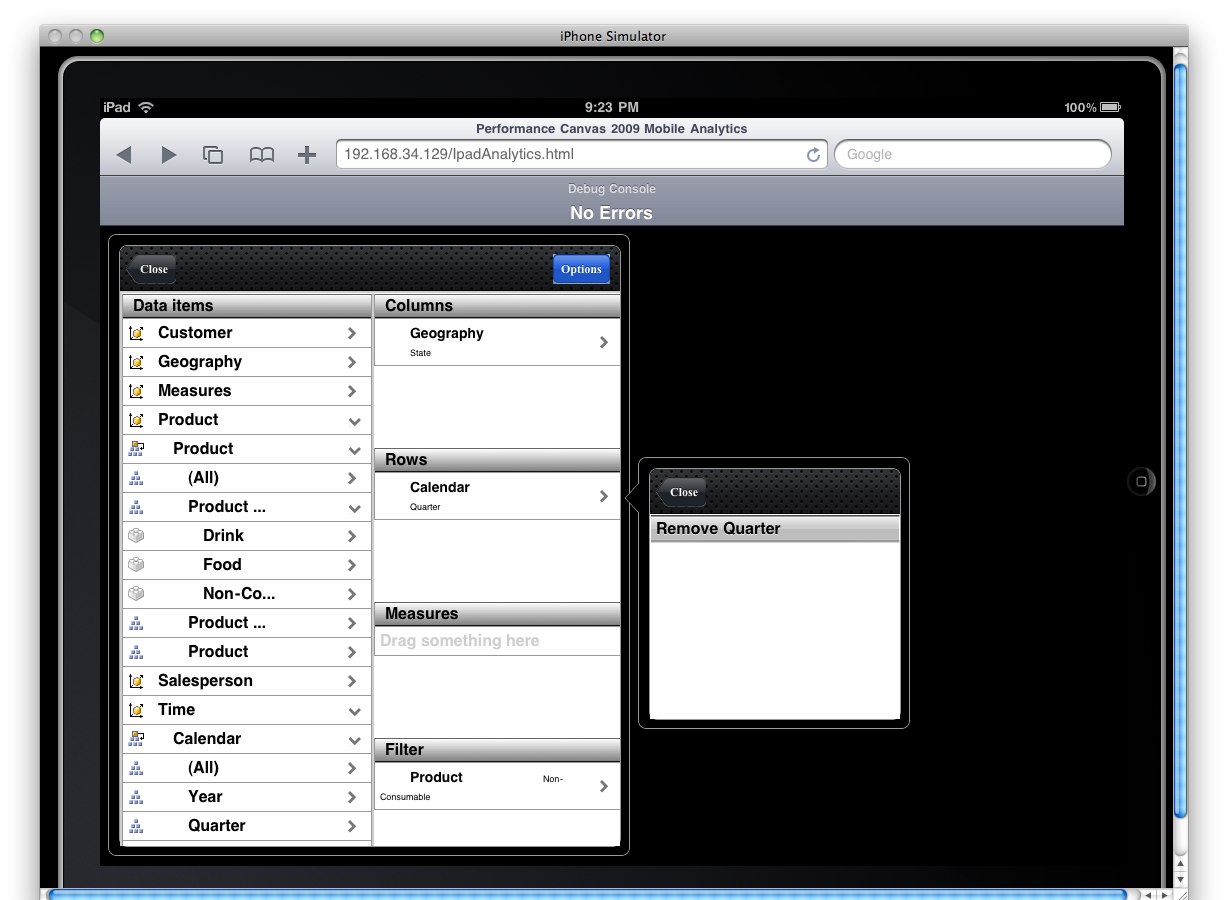
Task: Click the Measures dimension icon
Action: click(x=136, y=391)
